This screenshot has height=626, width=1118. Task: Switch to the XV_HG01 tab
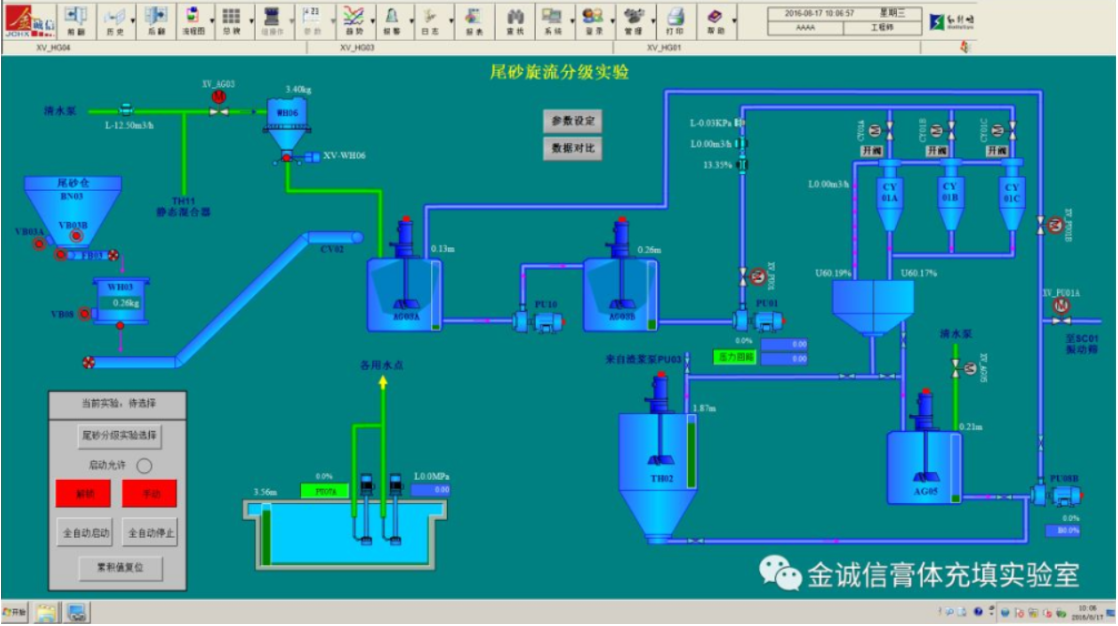(x=664, y=47)
